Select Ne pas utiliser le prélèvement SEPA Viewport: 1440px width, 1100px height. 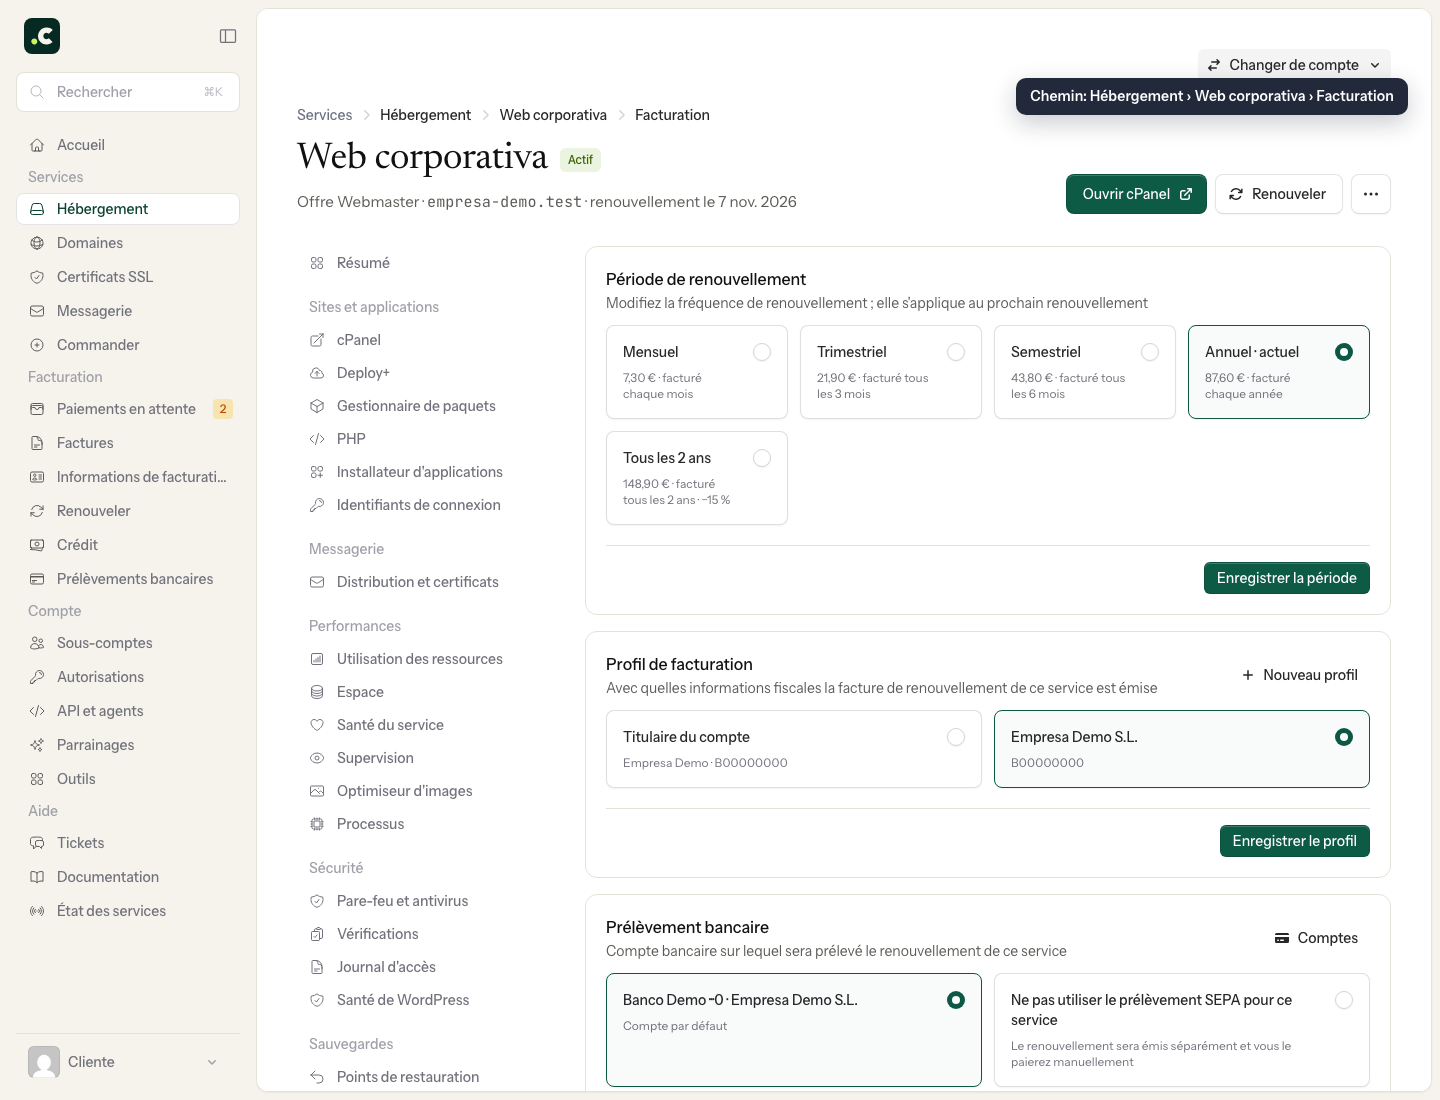click(1182, 1030)
